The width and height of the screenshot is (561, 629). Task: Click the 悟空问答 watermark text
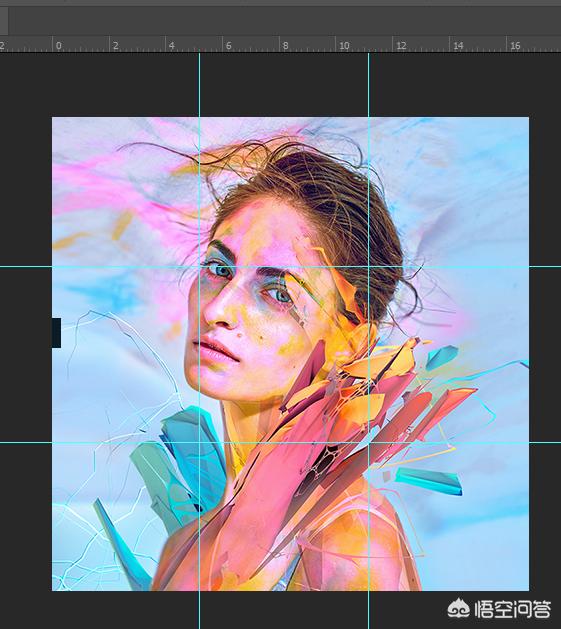click(x=513, y=609)
